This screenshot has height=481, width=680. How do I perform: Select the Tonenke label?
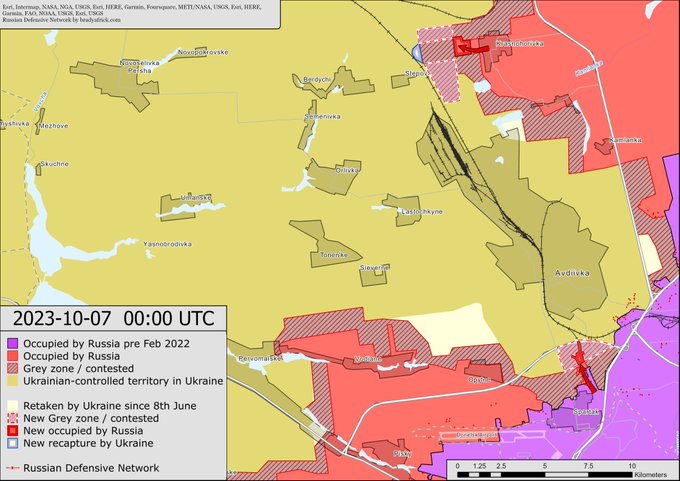(x=334, y=255)
